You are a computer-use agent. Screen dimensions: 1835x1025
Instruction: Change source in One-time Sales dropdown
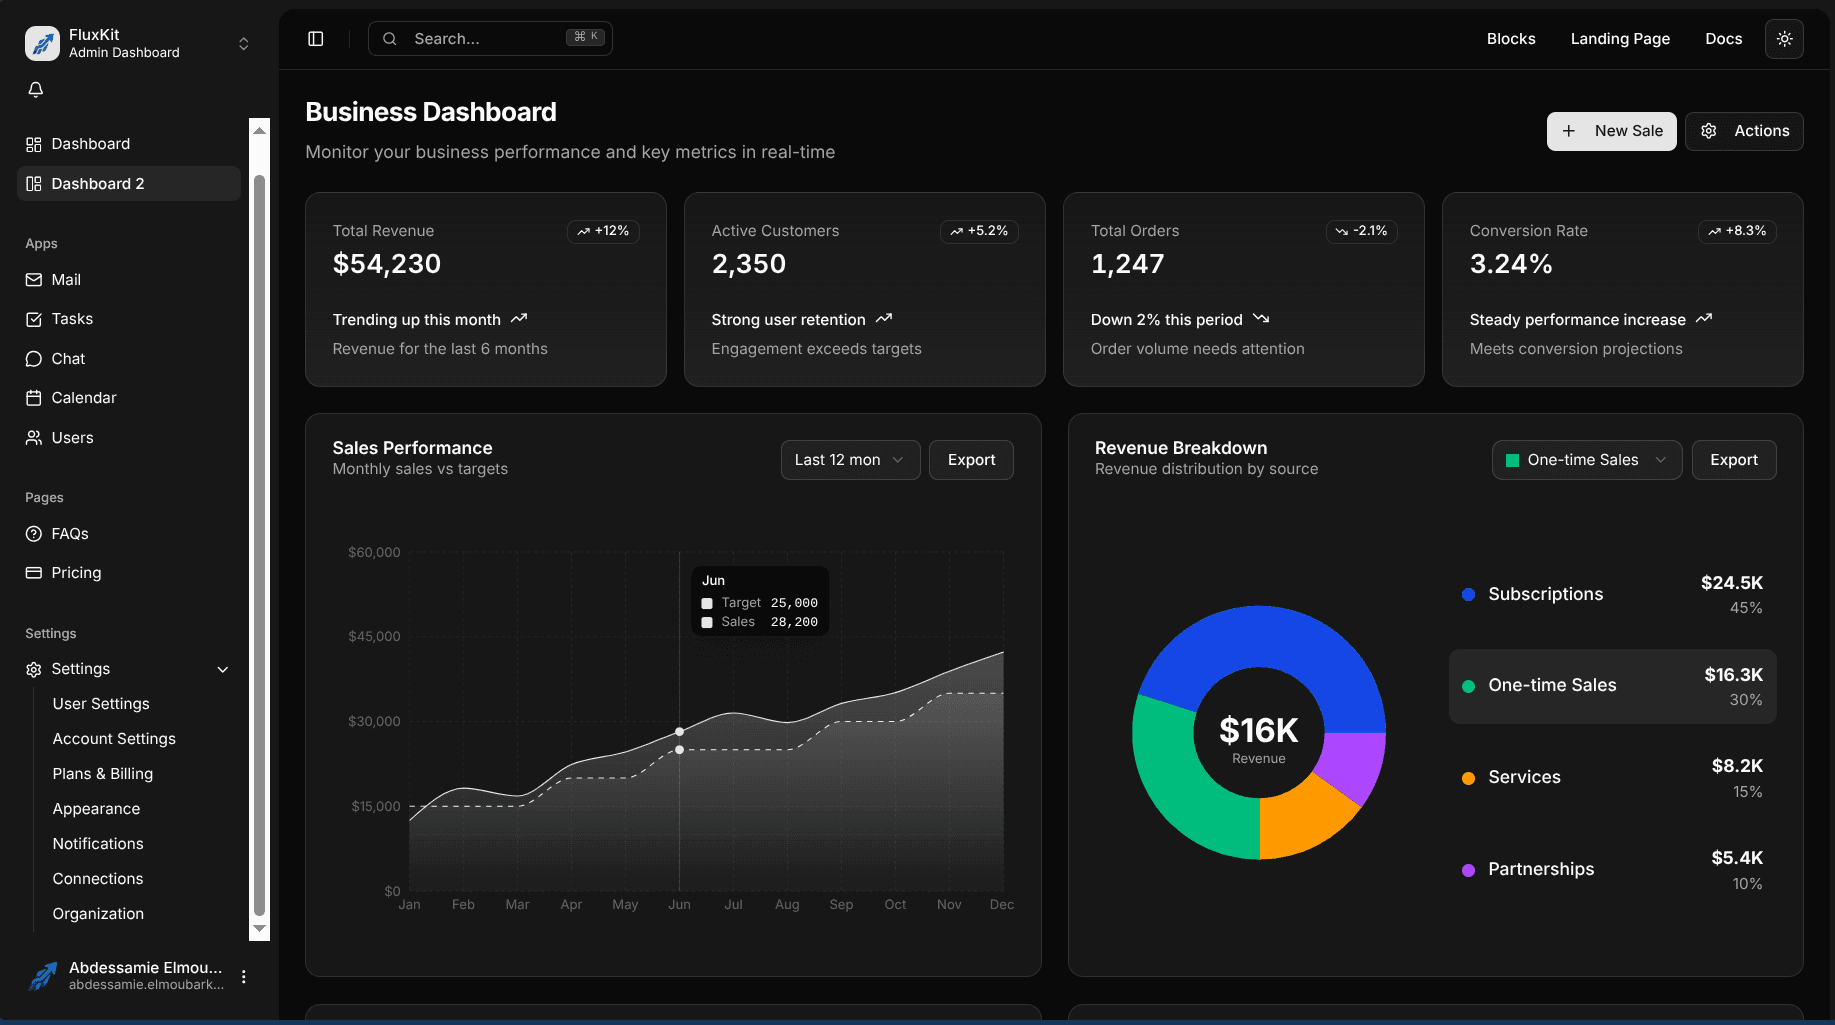(x=1586, y=459)
